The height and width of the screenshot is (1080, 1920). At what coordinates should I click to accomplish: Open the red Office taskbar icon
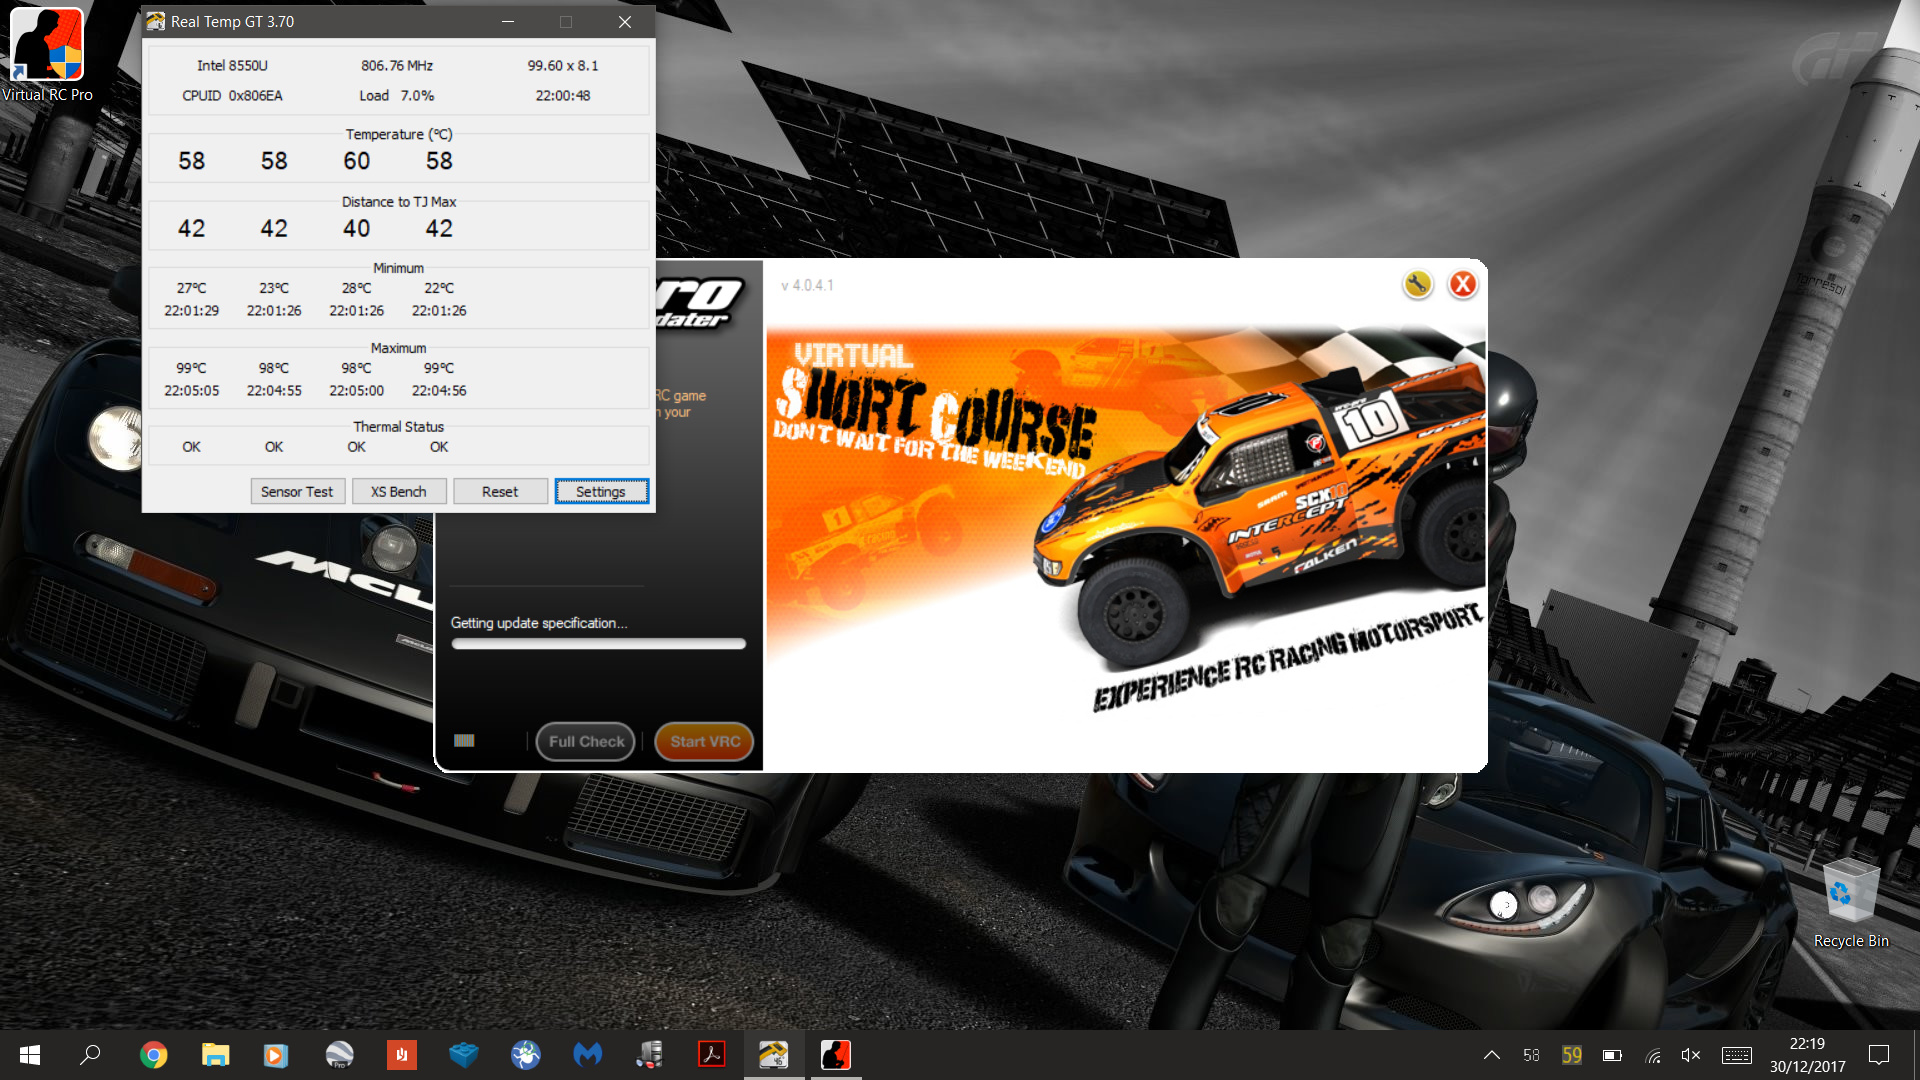[x=401, y=1055]
